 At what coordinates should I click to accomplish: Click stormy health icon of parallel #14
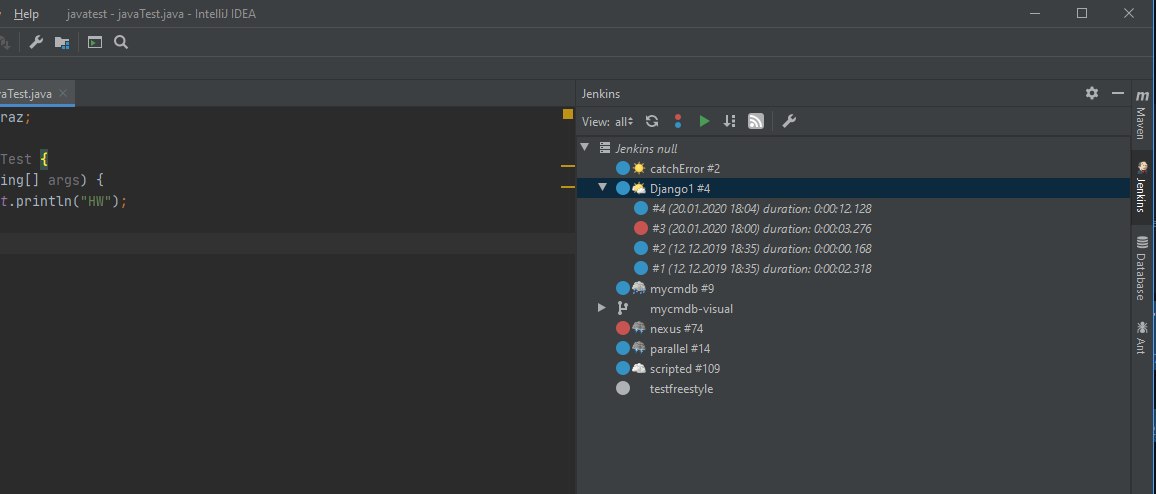(x=638, y=348)
